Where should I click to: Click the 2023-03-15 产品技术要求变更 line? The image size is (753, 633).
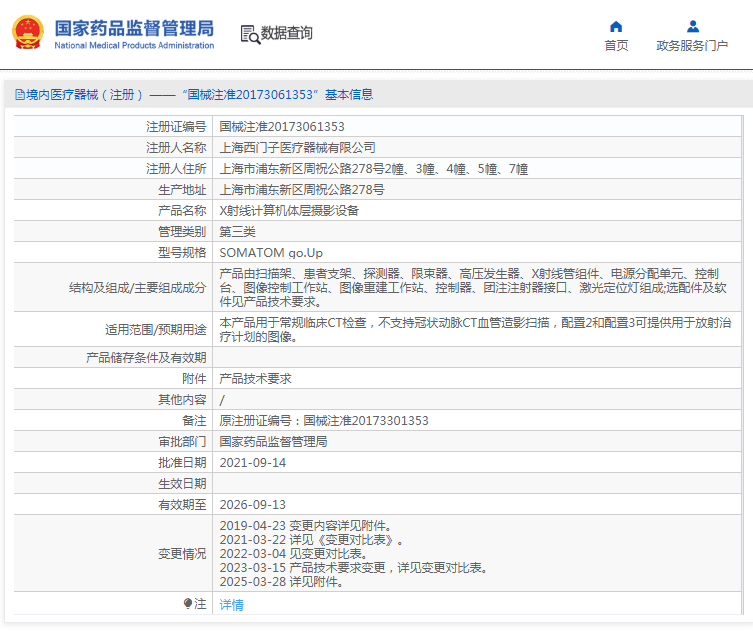coord(354,568)
